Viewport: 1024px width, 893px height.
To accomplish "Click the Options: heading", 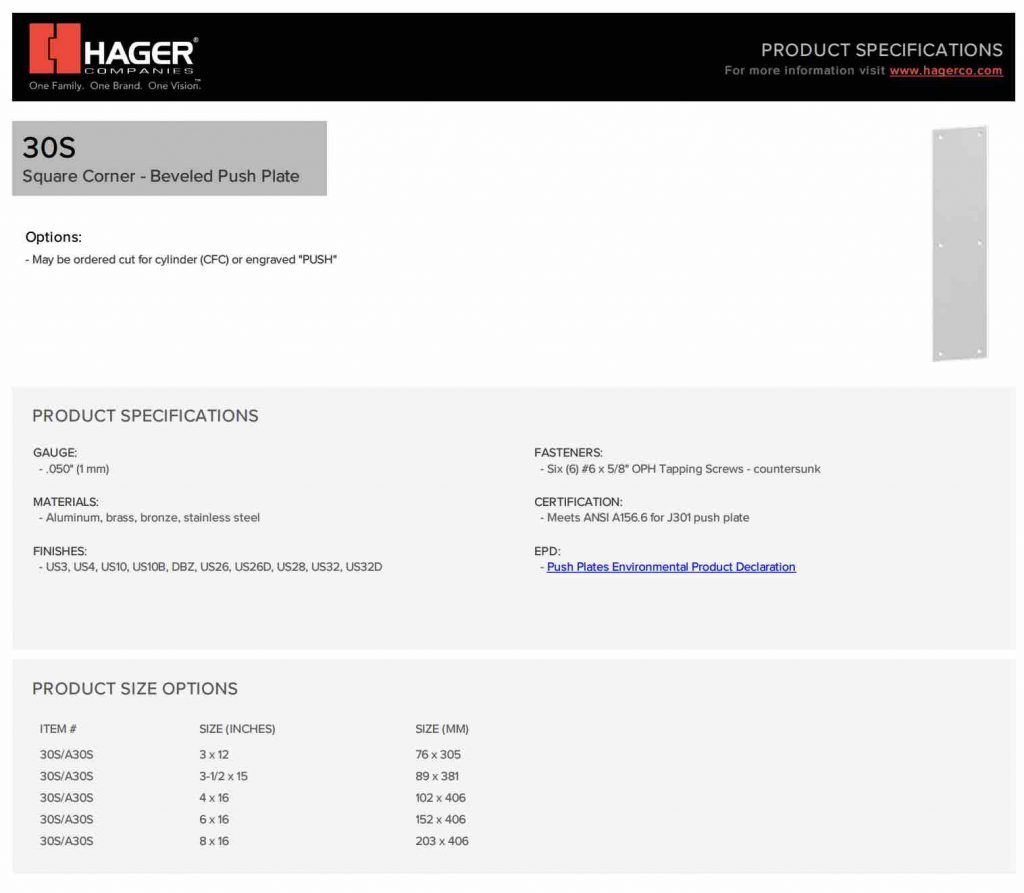I will coord(54,237).
